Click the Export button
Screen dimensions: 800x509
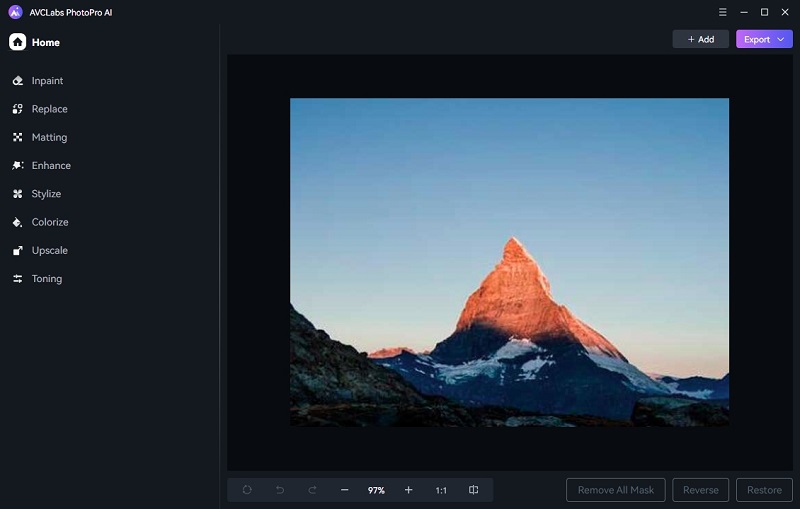(x=764, y=39)
